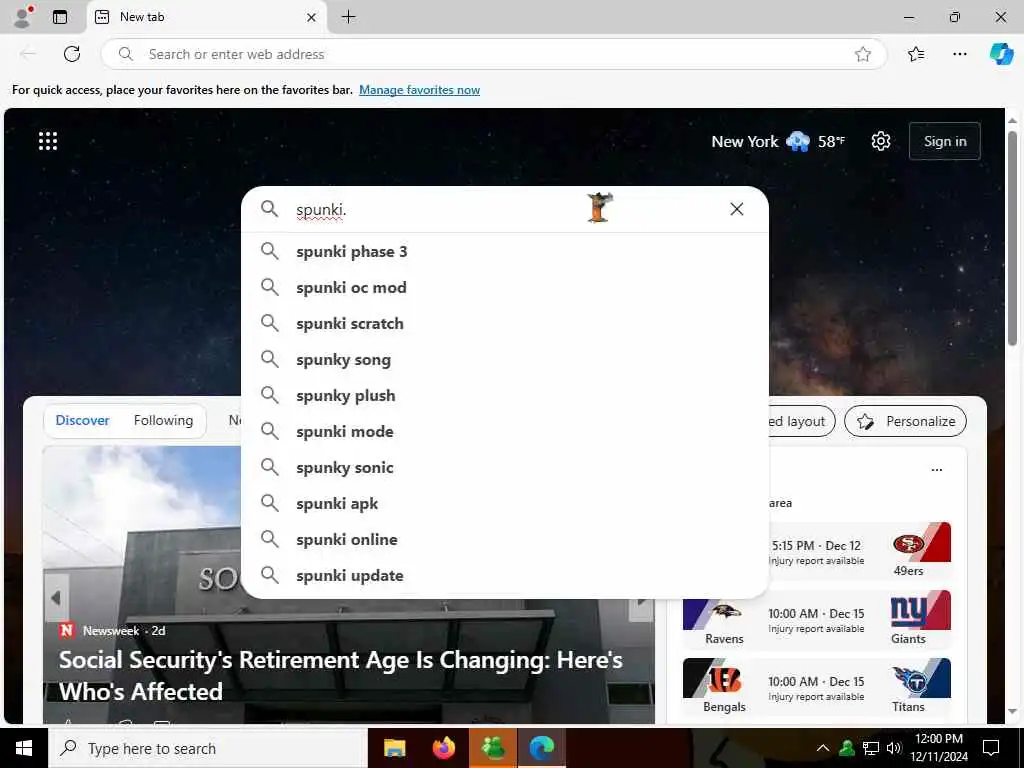Click the page vertical scrollbar thumb

click(x=1012, y=238)
